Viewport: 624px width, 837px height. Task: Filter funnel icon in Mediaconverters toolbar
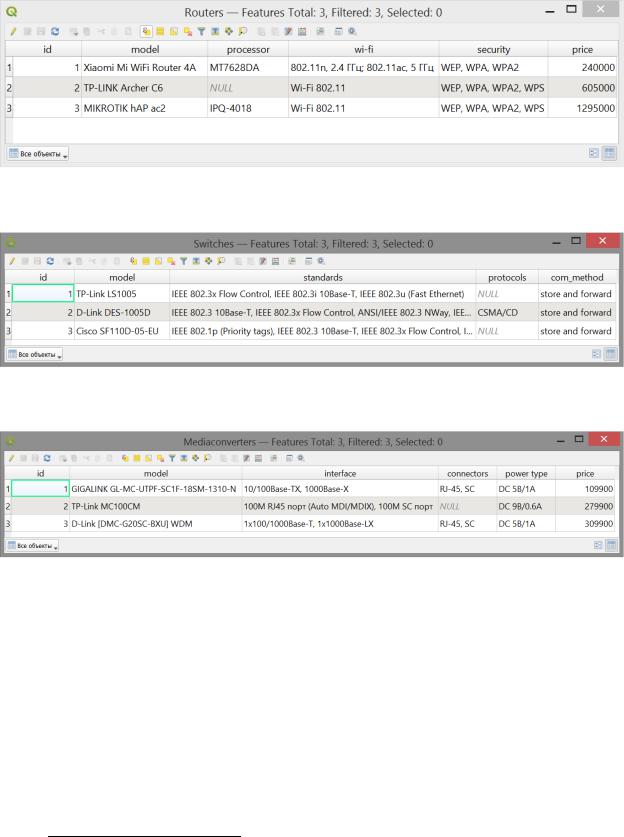172,458
